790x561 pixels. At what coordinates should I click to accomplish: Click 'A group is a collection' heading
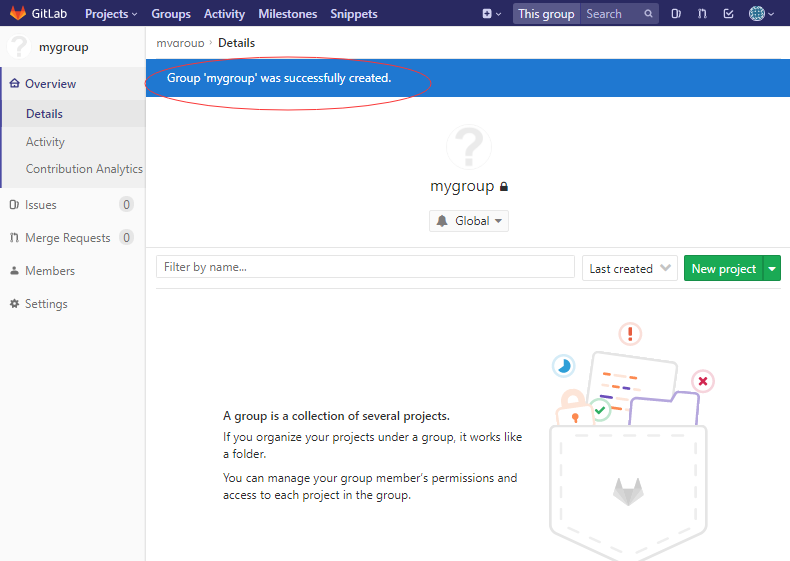pyautogui.click(x=337, y=416)
